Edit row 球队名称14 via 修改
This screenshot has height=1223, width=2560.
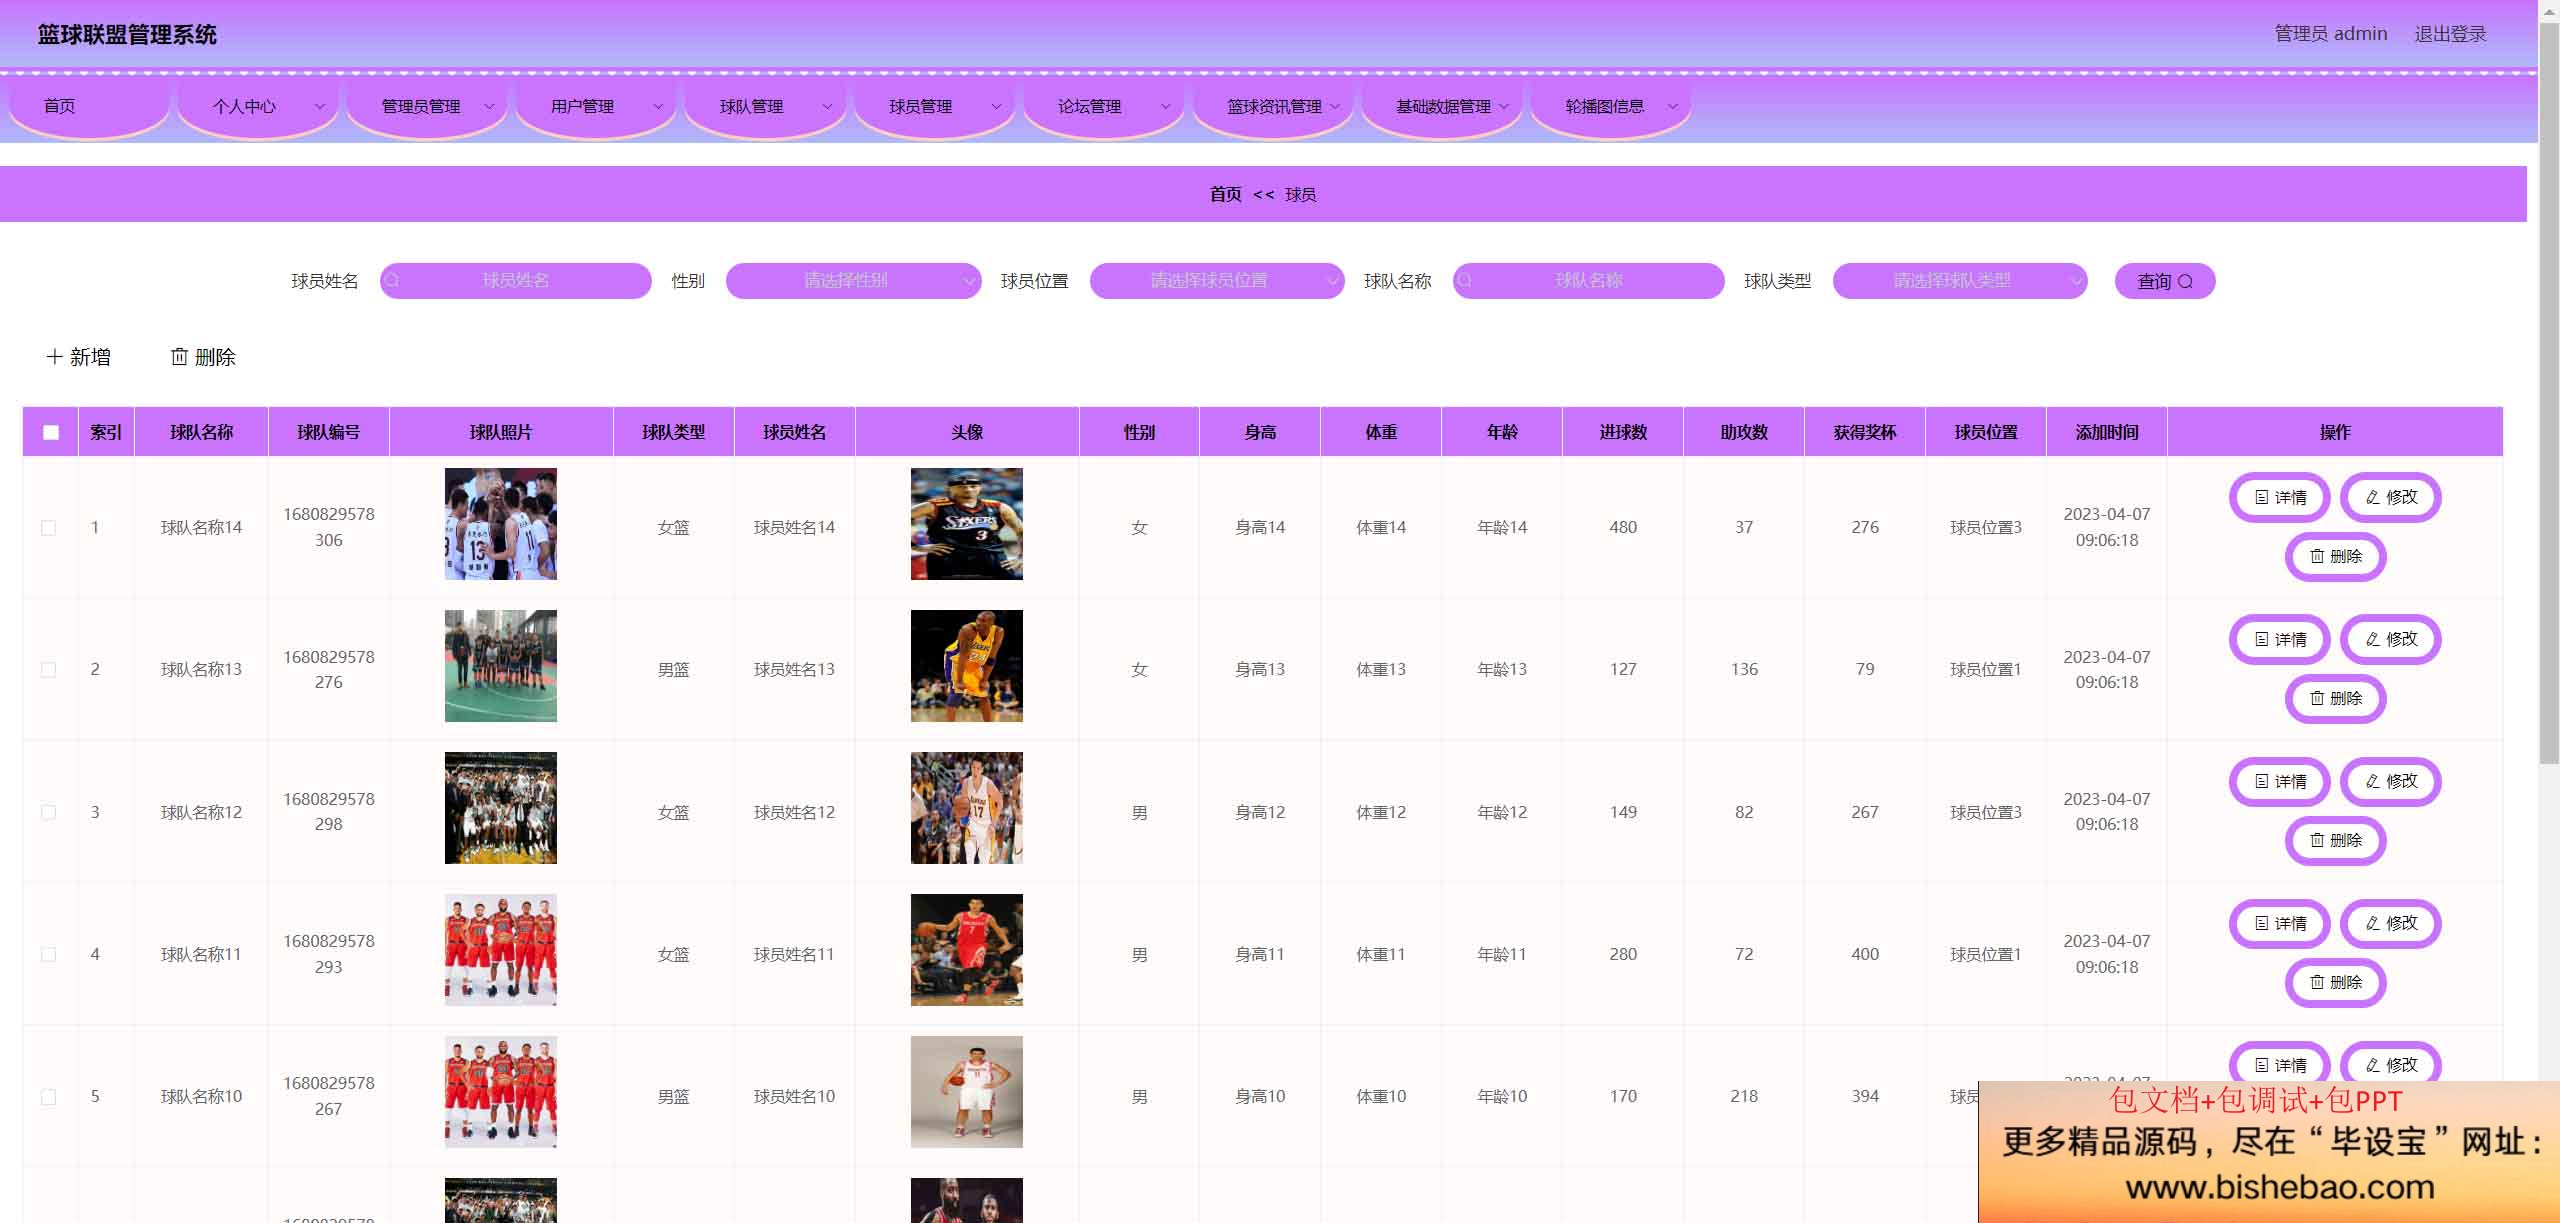[x=2391, y=497]
